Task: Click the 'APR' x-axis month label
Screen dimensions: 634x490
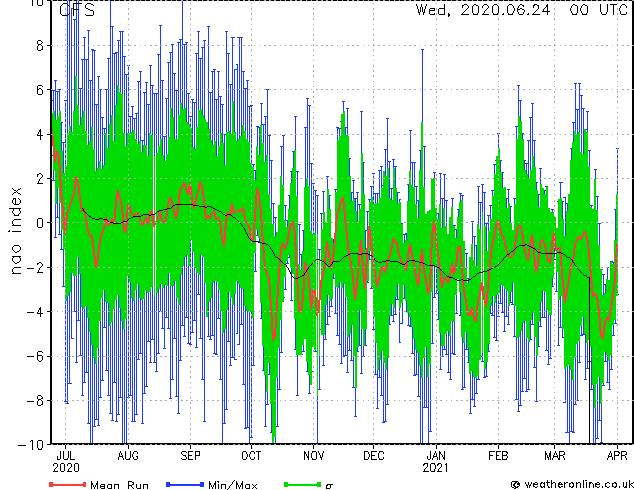Action: [617, 456]
